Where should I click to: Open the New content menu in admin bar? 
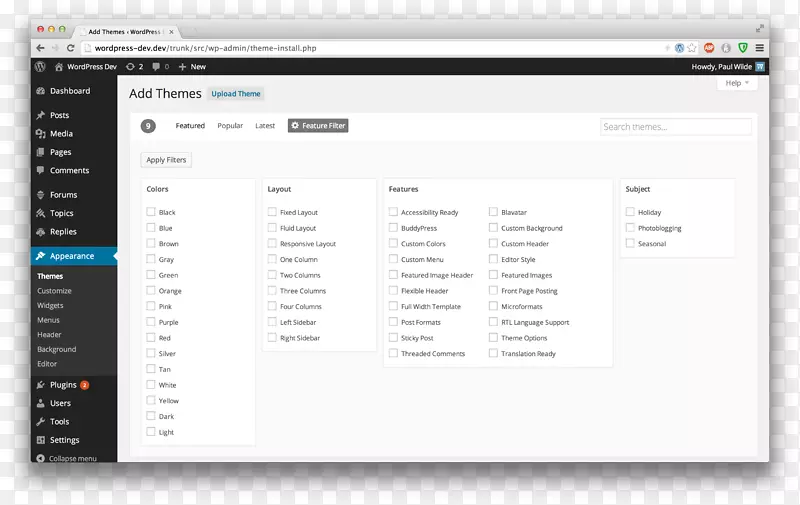click(x=192, y=67)
